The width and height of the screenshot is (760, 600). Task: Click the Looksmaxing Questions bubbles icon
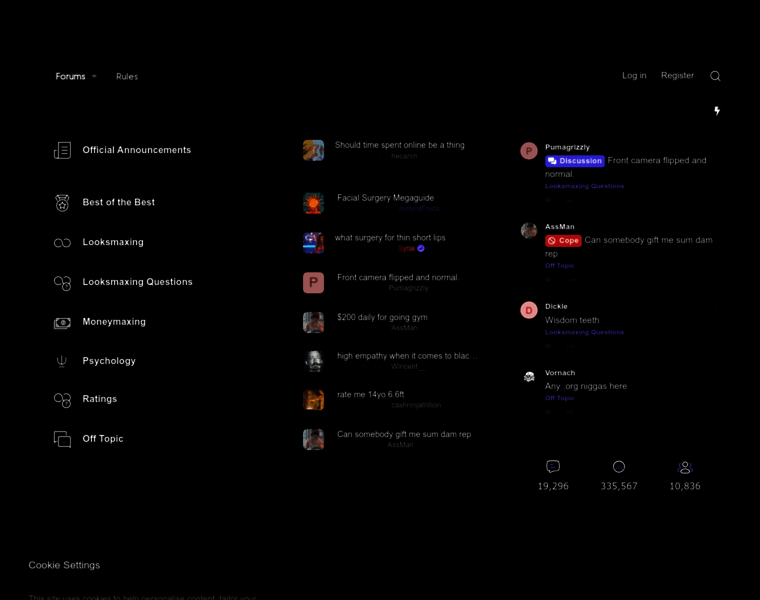click(62, 283)
